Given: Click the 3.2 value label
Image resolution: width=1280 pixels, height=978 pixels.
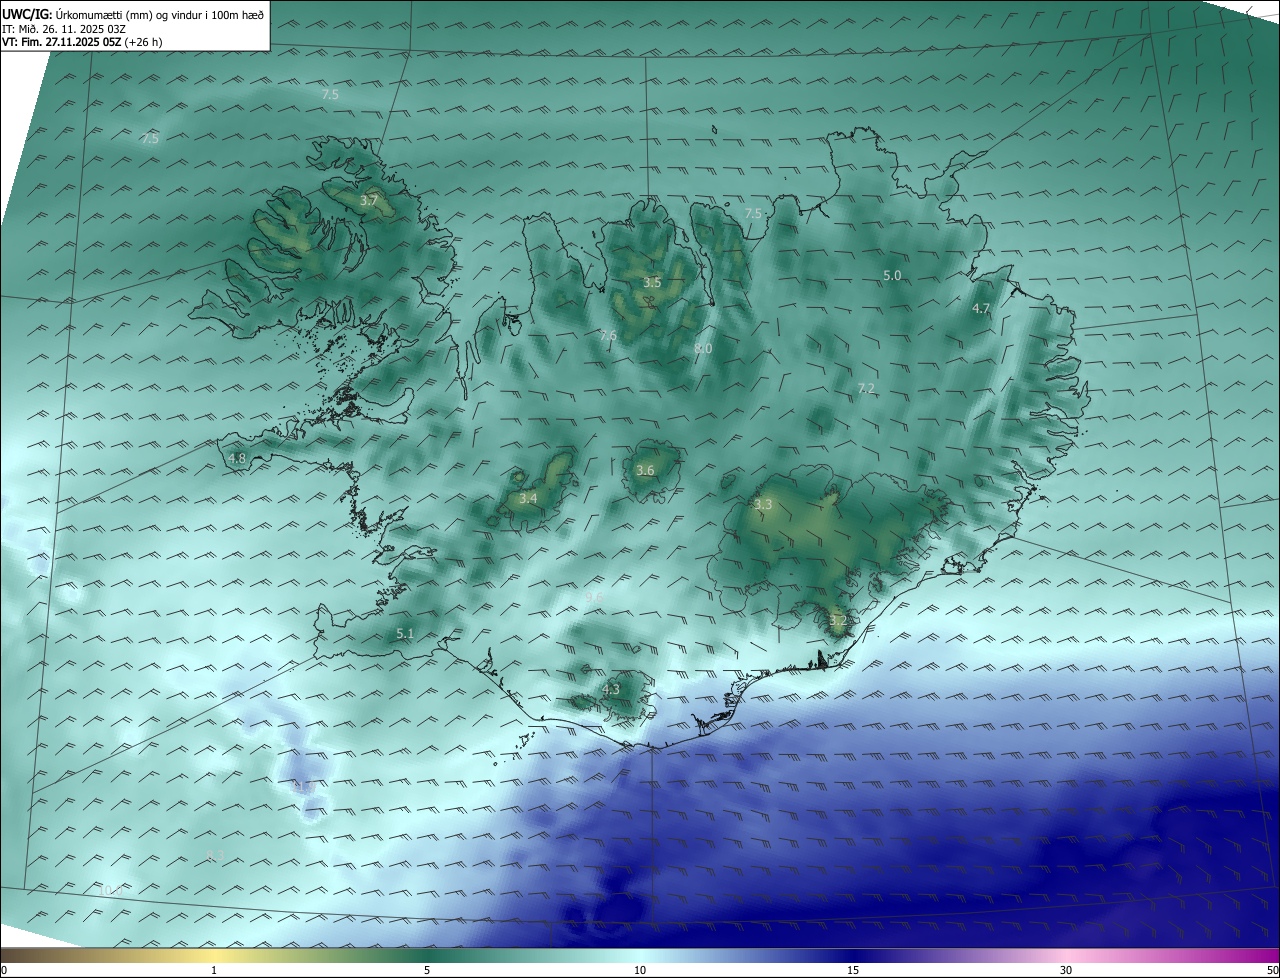Looking at the screenshot, I should coord(838,621).
